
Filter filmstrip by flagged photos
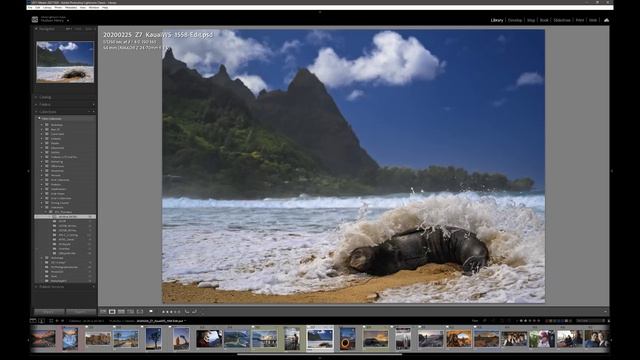(x=485, y=321)
